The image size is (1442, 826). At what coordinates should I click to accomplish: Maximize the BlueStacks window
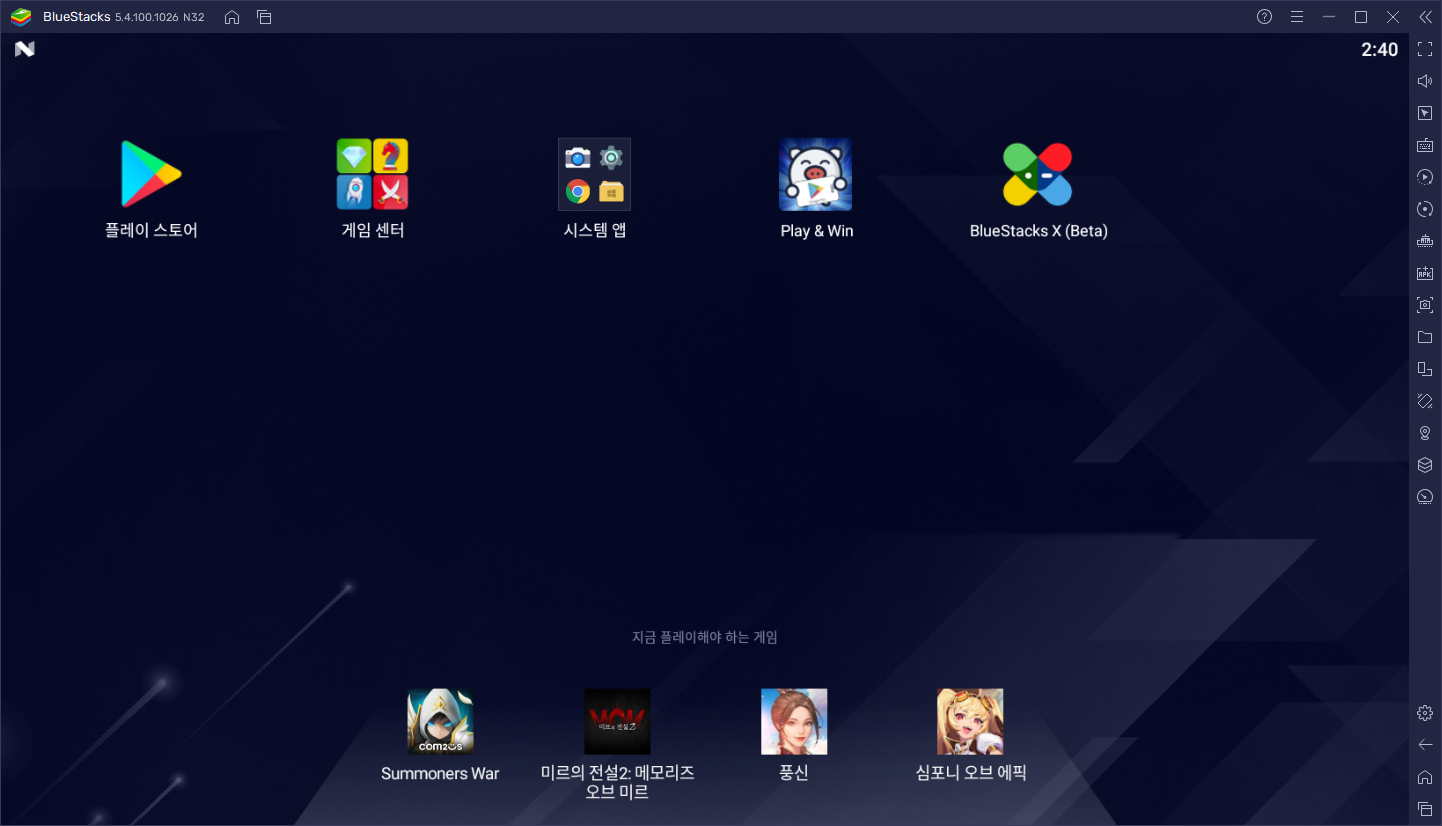[x=1361, y=17]
